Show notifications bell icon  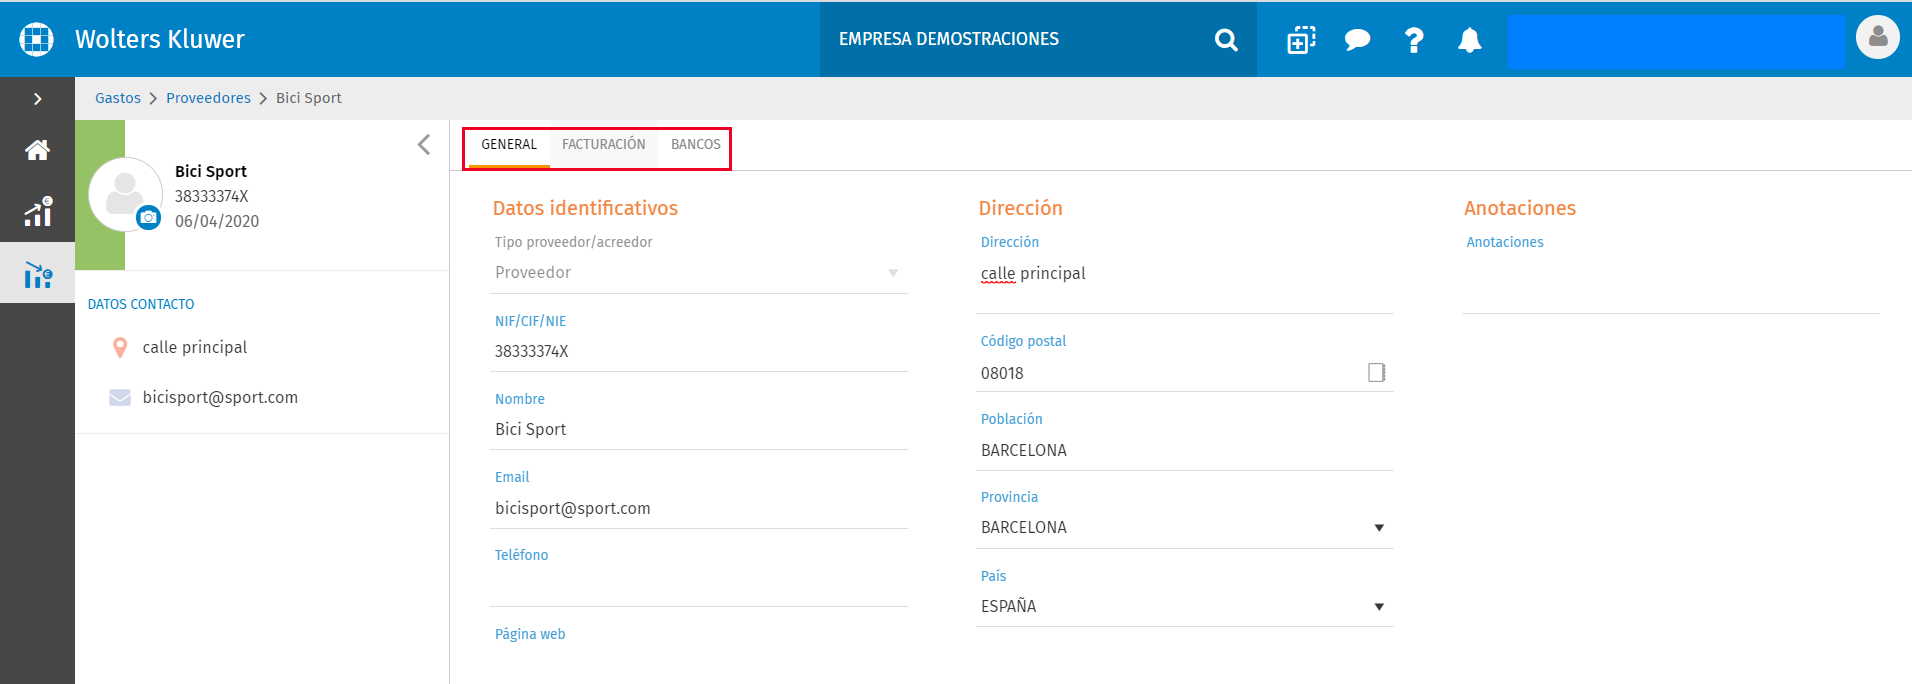(x=1469, y=40)
